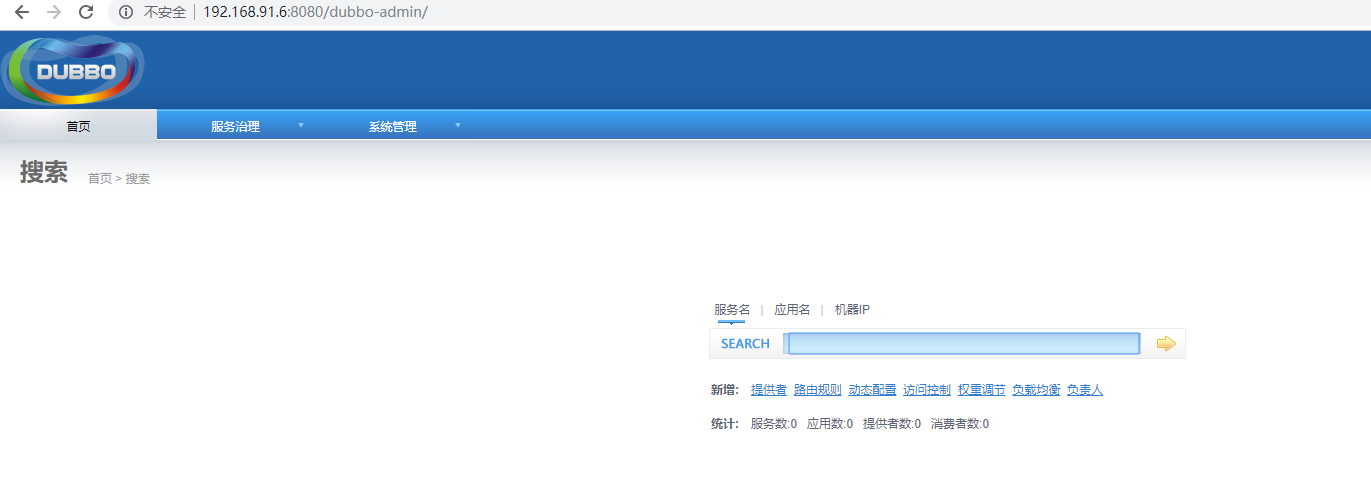Select the 机器IP search tab
The height and width of the screenshot is (489, 1371).
pyautogui.click(x=852, y=310)
